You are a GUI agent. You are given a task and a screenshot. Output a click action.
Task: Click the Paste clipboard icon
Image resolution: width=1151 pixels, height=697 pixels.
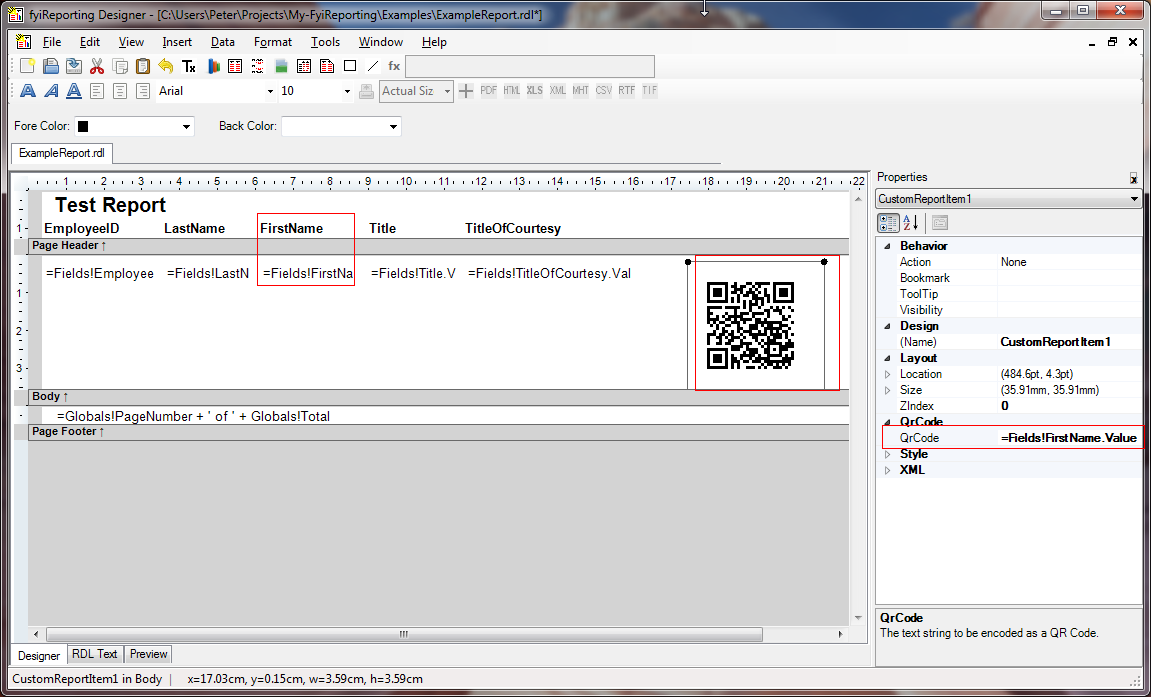(x=142, y=66)
